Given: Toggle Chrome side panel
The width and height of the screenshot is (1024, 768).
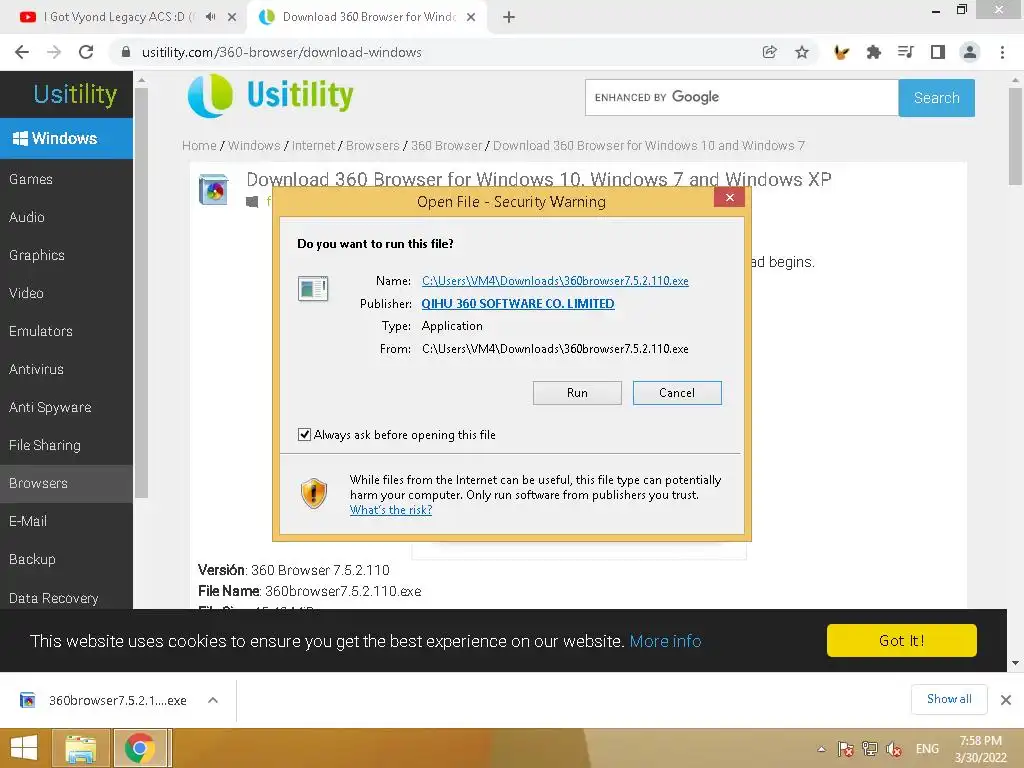Looking at the screenshot, I should 938,52.
